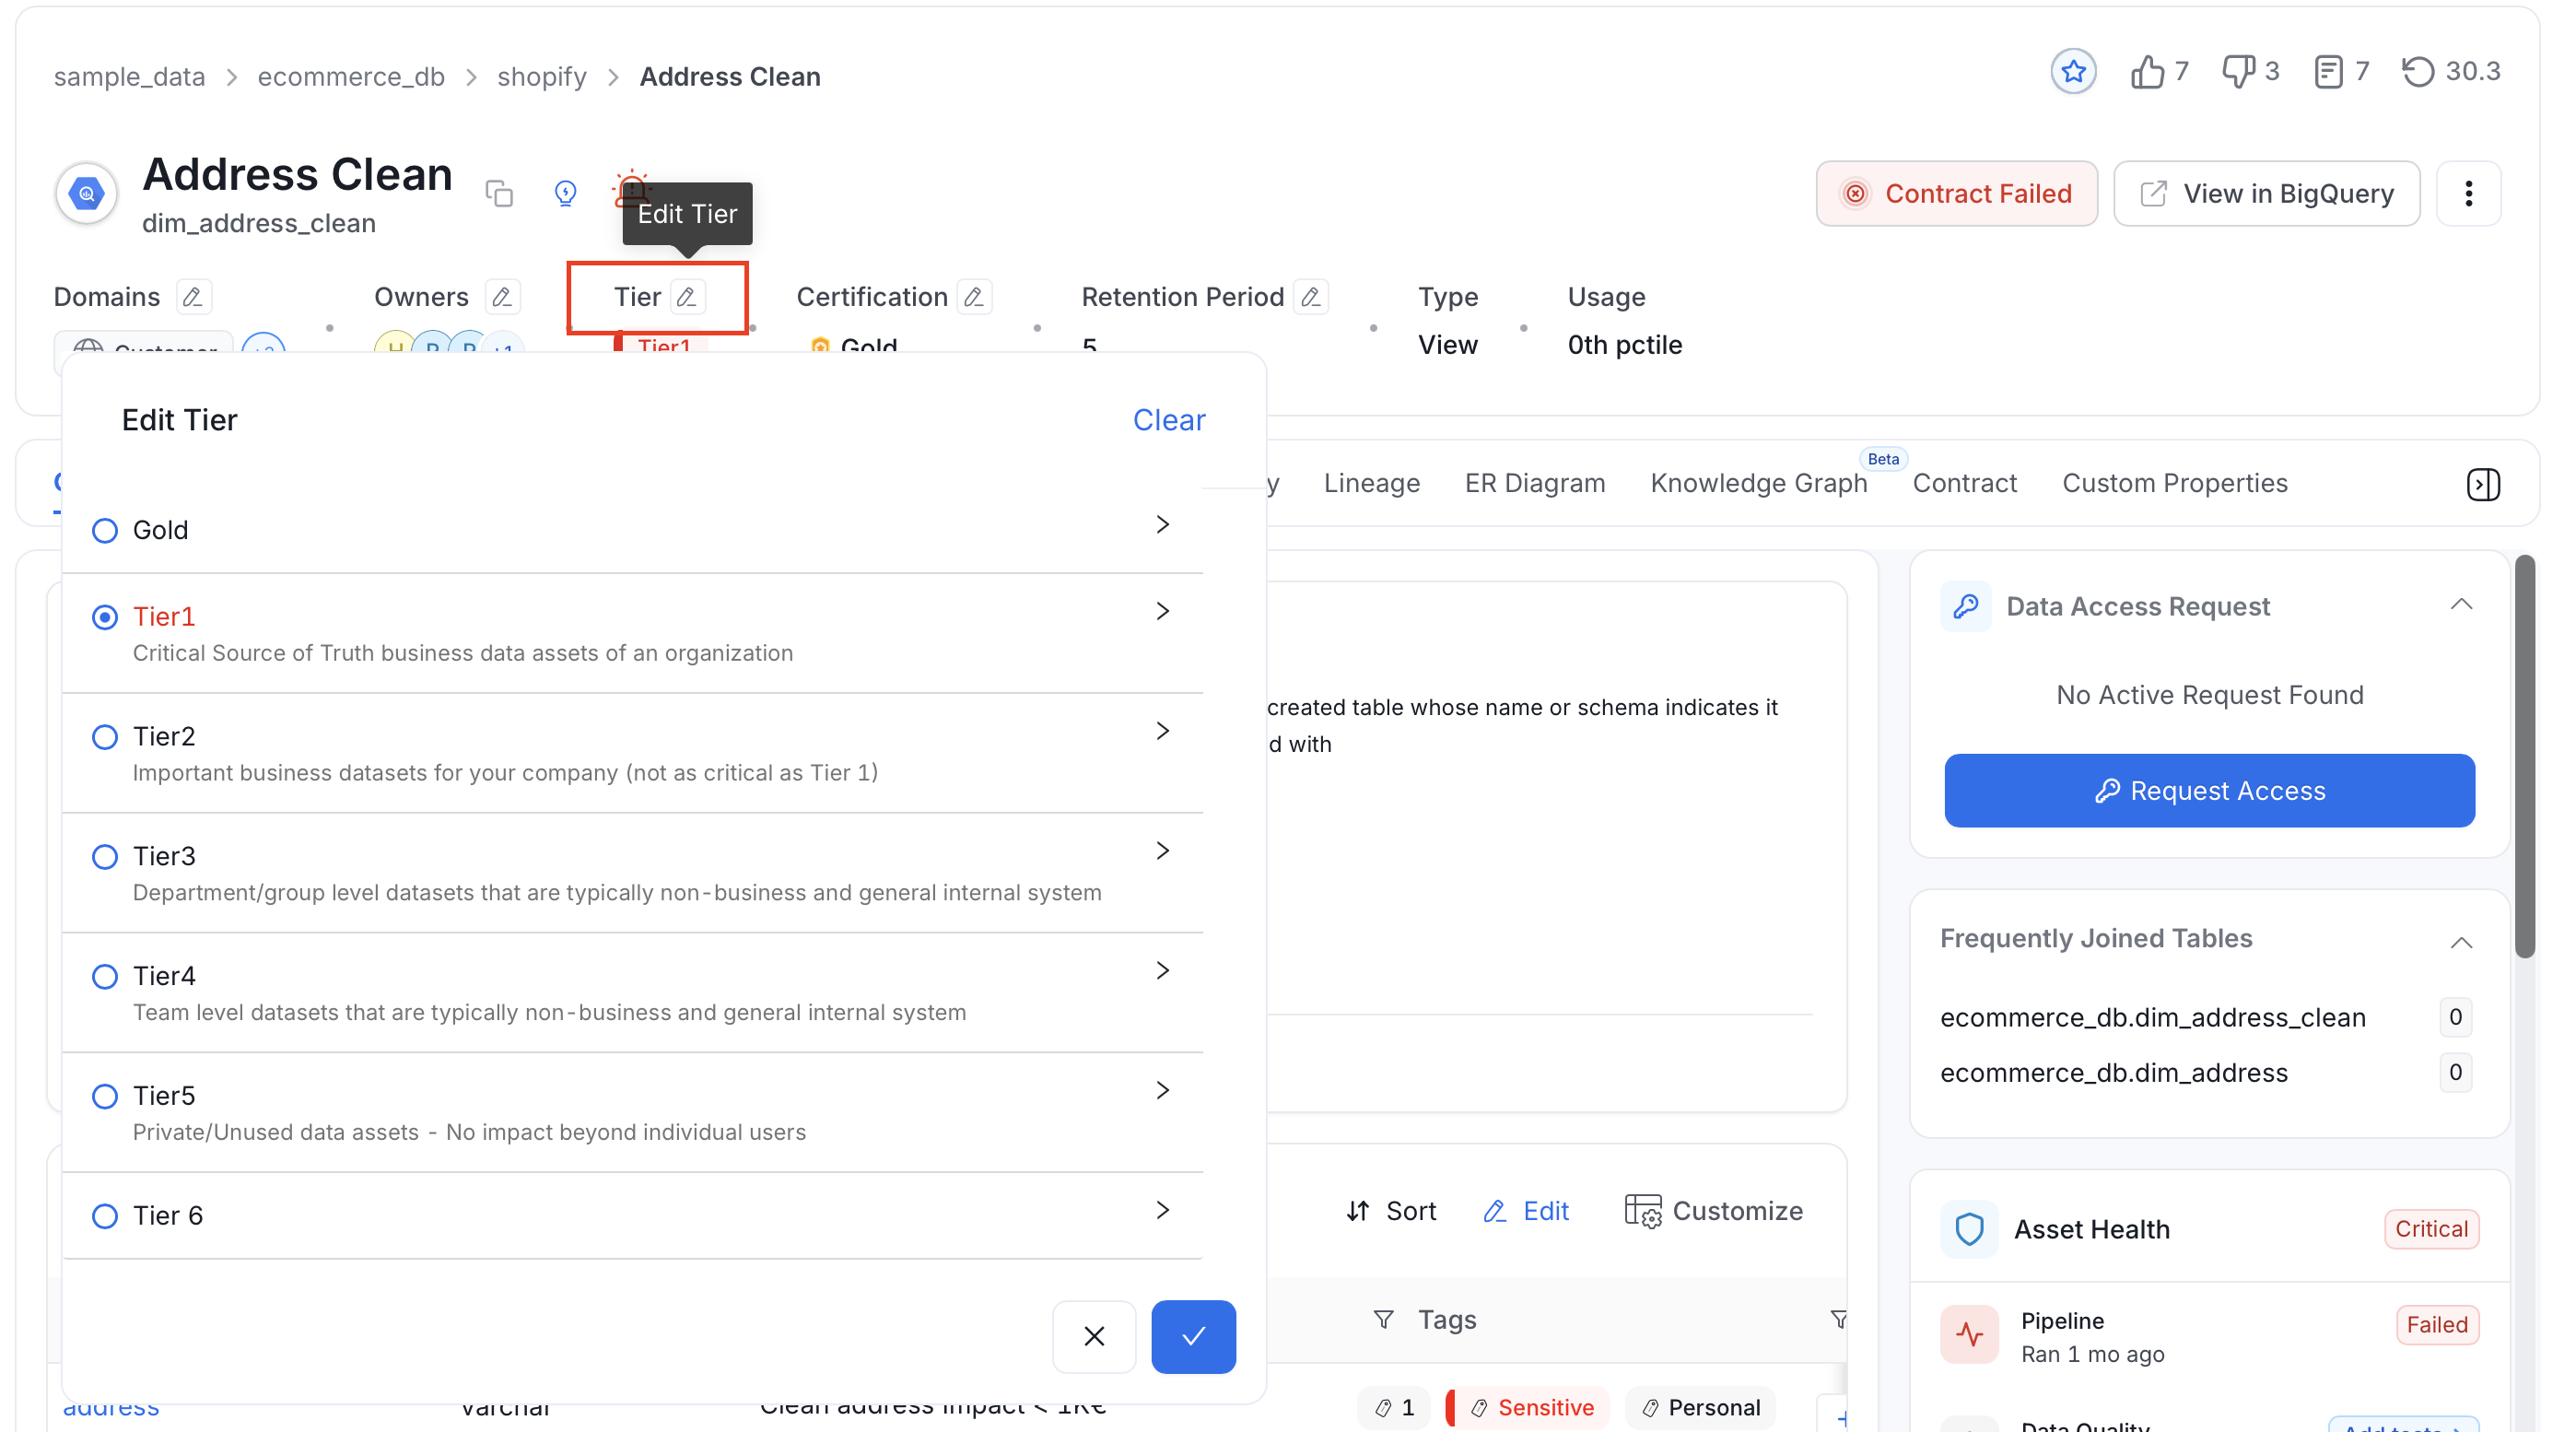Image resolution: width=2576 pixels, height=1432 pixels.
Task: Select the Tier2 radio button
Action: point(105,738)
